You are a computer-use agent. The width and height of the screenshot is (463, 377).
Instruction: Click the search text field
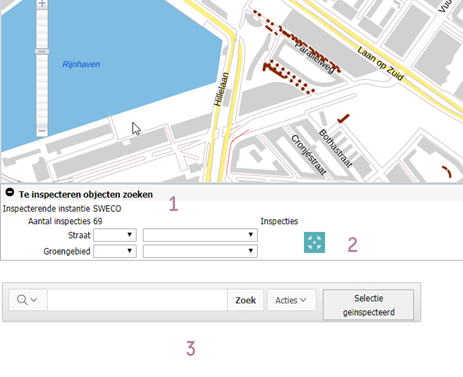(x=137, y=300)
